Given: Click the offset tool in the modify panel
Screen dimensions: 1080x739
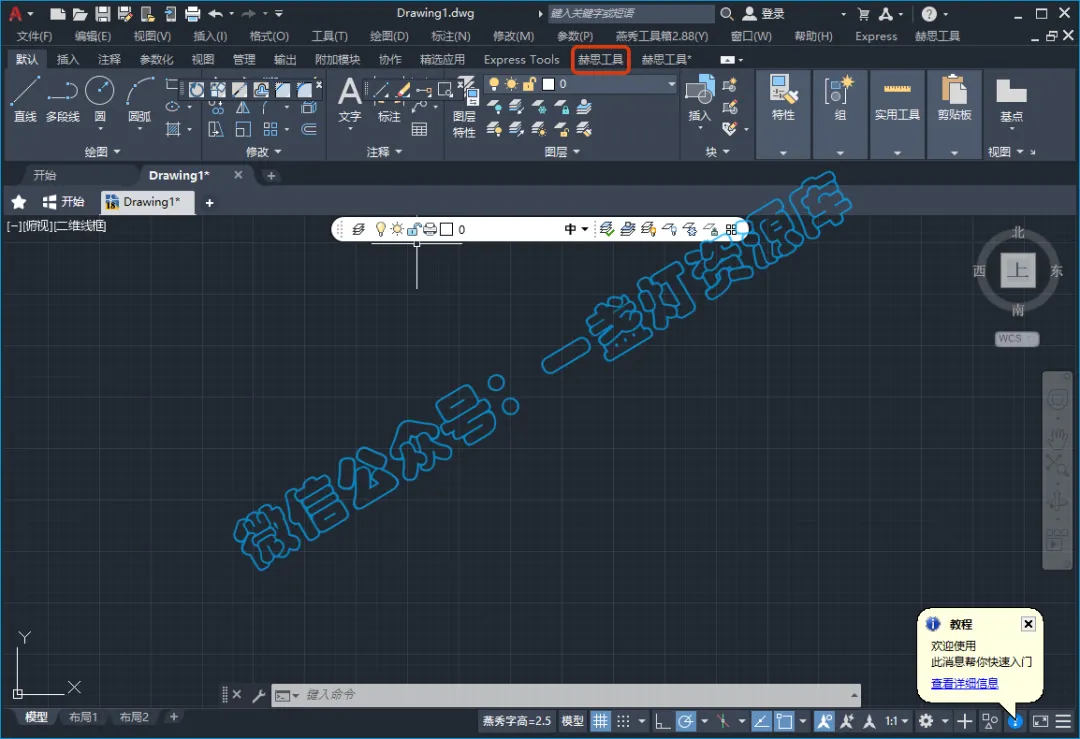Looking at the screenshot, I should [x=309, y=129].
